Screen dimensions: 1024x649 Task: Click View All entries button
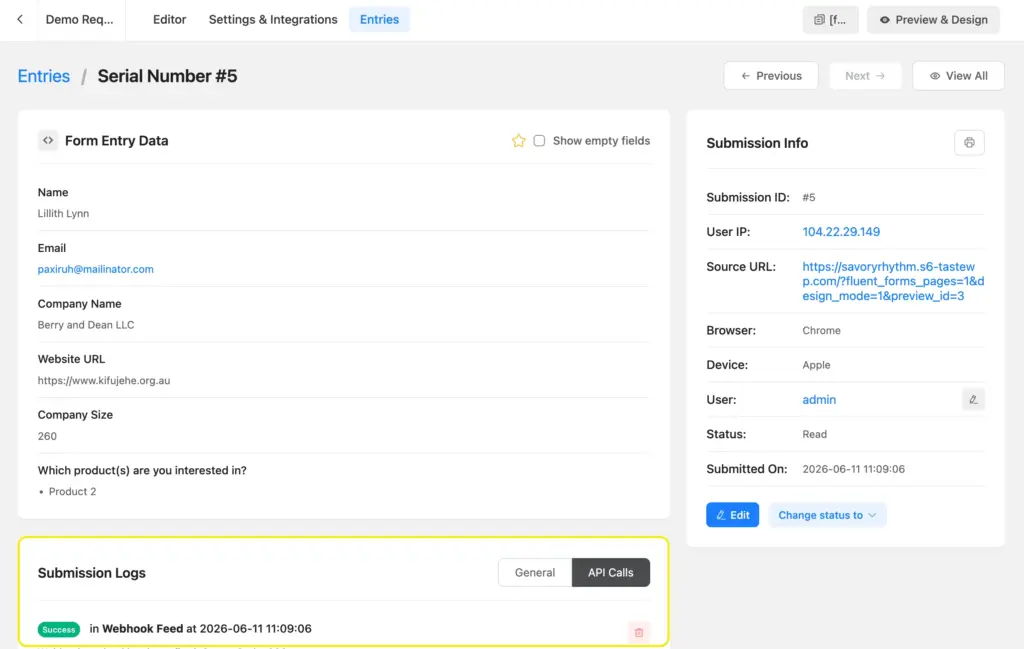(x=958, y=76)
